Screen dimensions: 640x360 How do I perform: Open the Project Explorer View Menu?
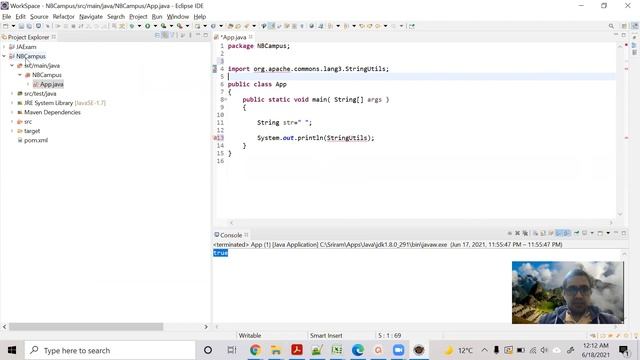[x=190, y=36]
